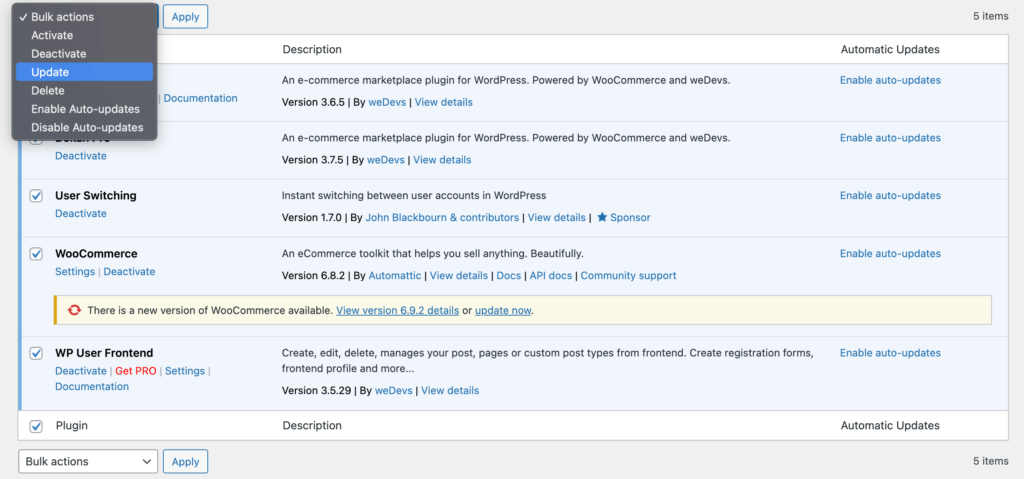The image size is (1024, 479).
Task: Click the 'Version 6.8.2' text
Action: [314, 275]
